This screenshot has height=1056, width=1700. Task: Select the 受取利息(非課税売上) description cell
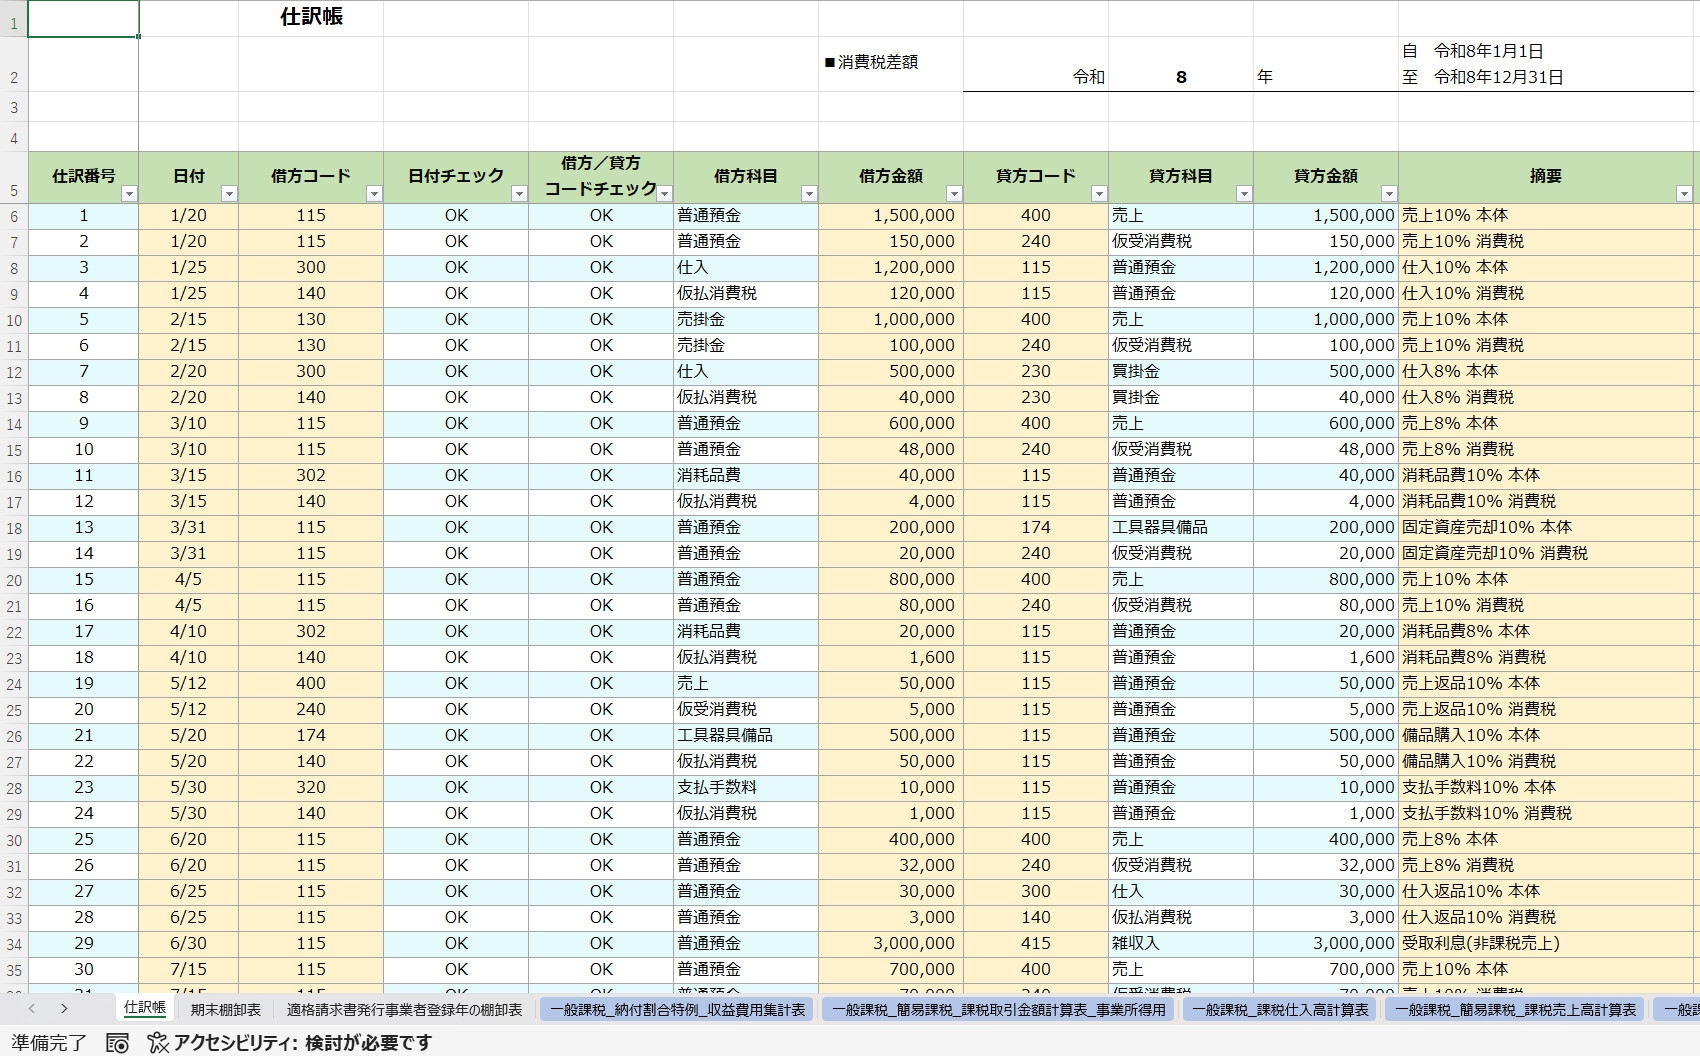coord(1547,943)
